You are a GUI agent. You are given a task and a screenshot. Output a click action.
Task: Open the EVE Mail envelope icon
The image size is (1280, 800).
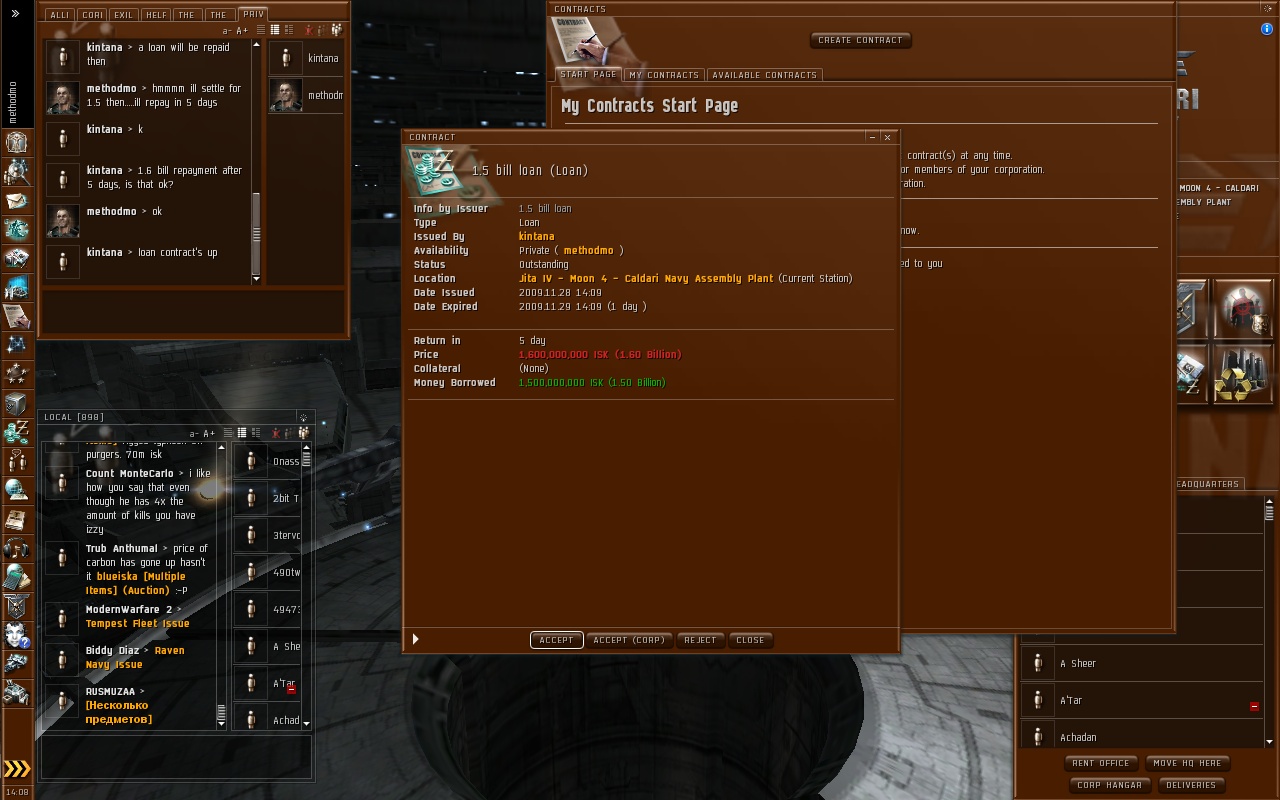click(x=16, y=200)
